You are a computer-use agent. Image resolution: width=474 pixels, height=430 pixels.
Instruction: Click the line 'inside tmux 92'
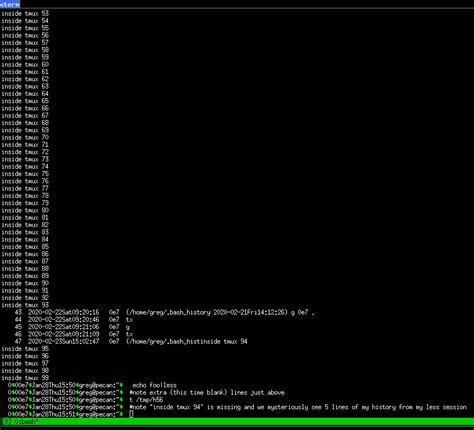point(25,298)
